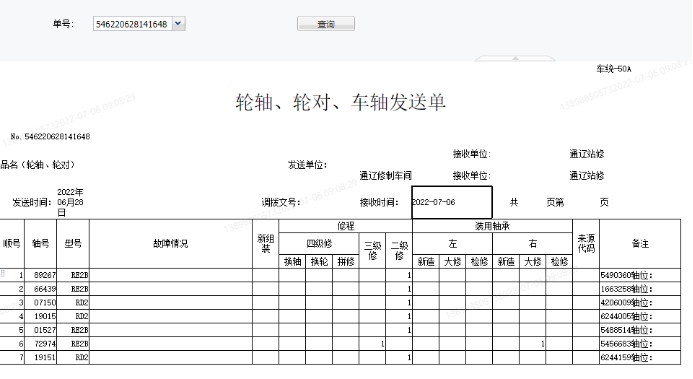
Task: Click the 新组装 column header
Action: (x=266, y=243)
